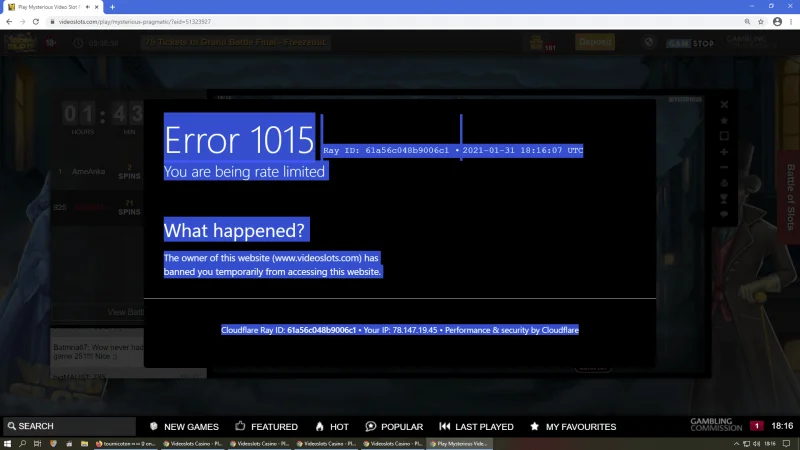Click the volume icon in system tray
800x450 pixels.
point(756,444)
